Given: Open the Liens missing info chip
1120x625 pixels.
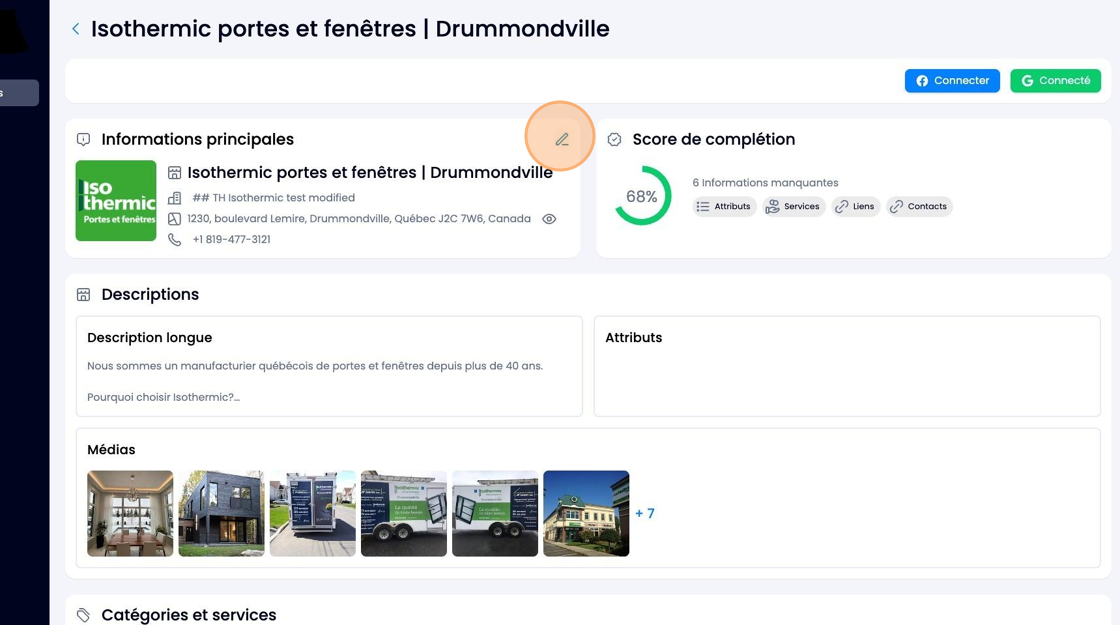Looking at the screenshot, I should (x=856, y=206).
